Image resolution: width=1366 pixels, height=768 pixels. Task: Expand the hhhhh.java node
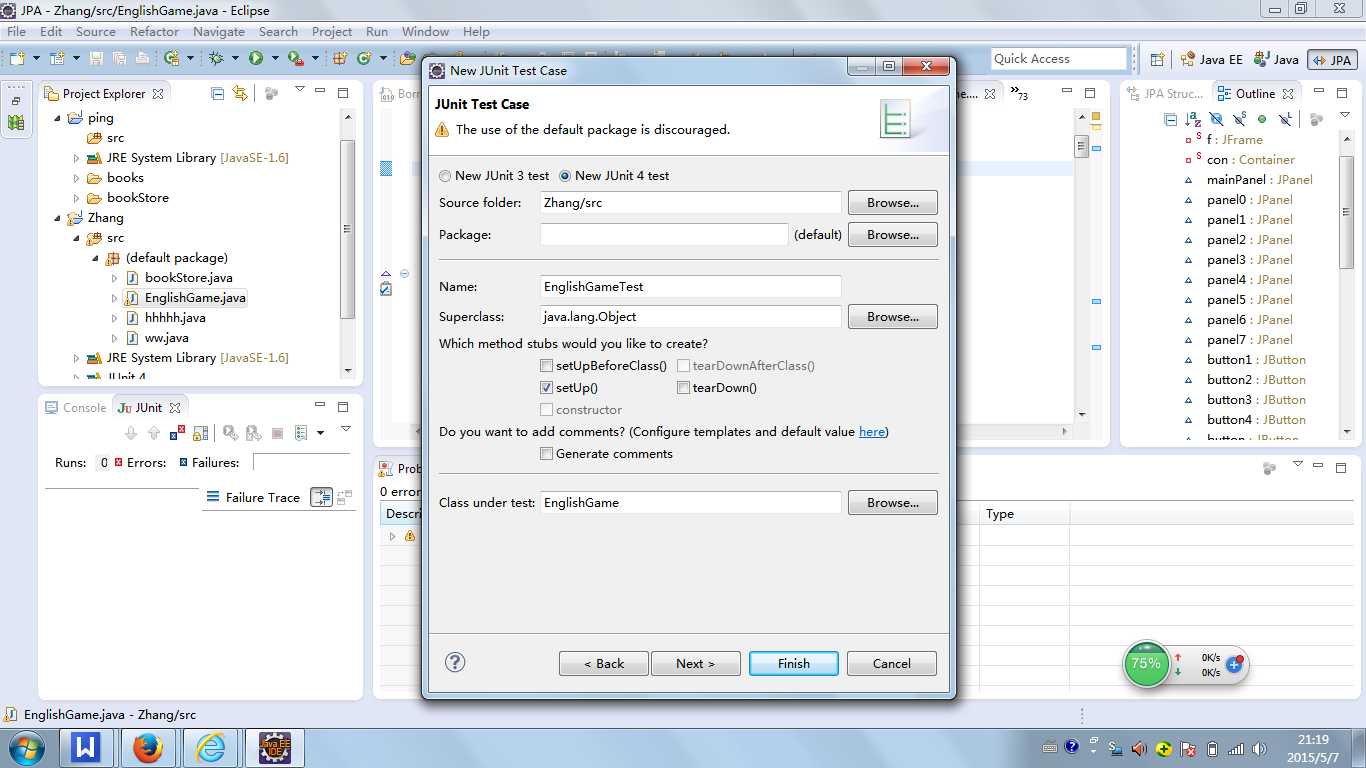tap(114, 318)
